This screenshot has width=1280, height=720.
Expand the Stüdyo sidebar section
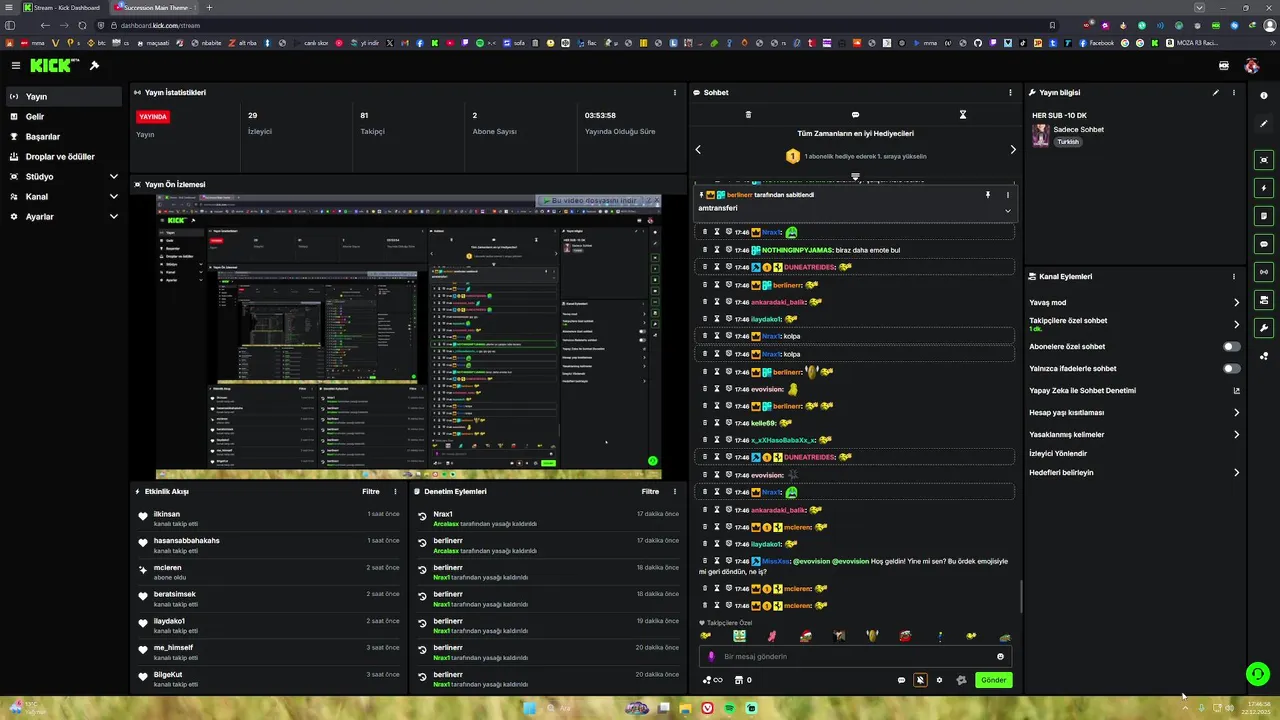point(113,177)
